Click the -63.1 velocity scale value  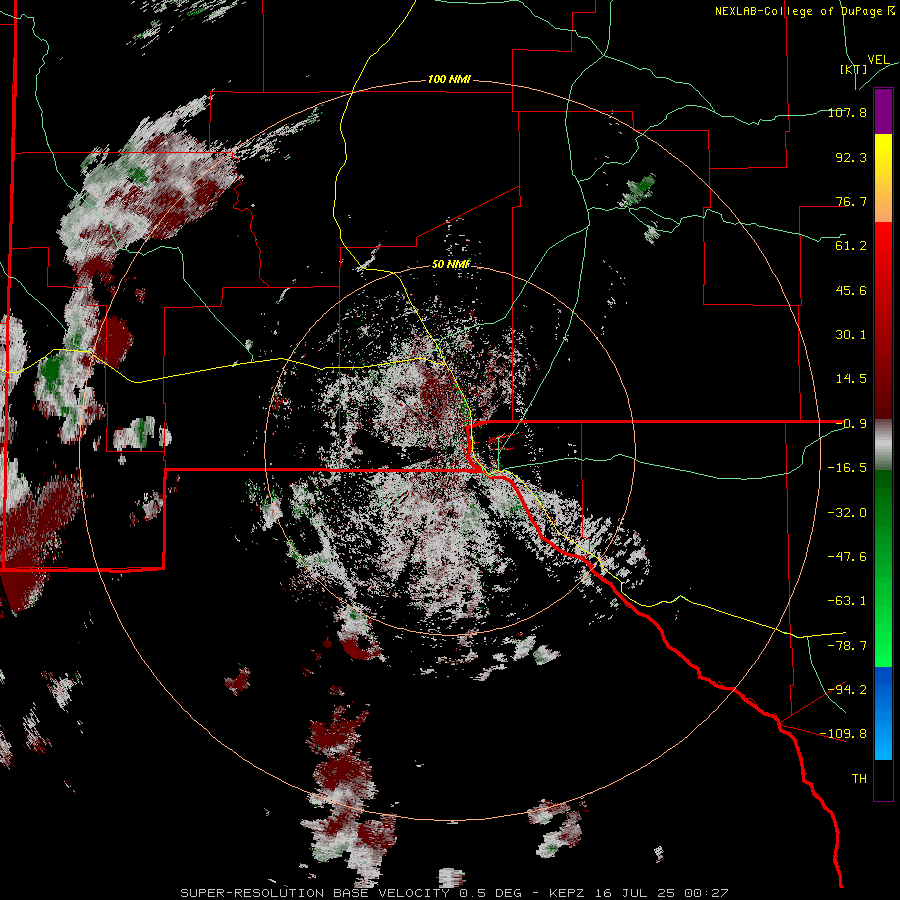coord(847,601)
